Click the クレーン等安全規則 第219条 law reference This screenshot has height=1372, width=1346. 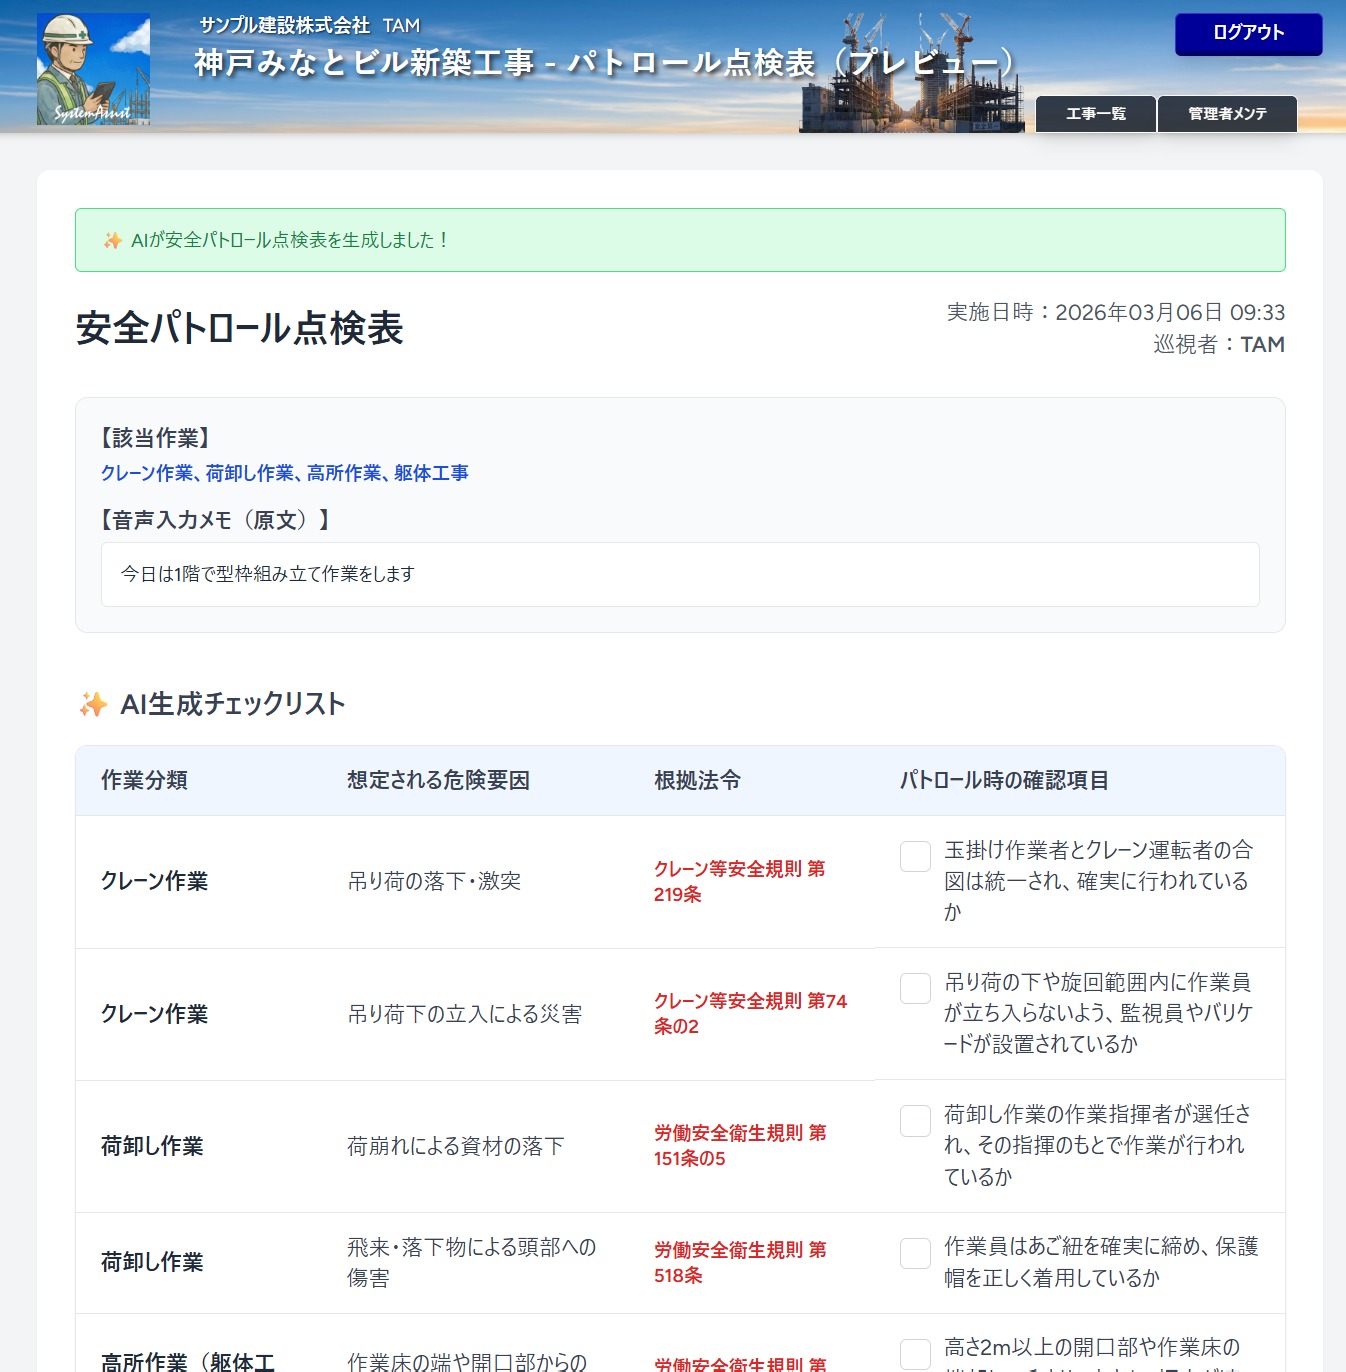click(x=739, y=881)
